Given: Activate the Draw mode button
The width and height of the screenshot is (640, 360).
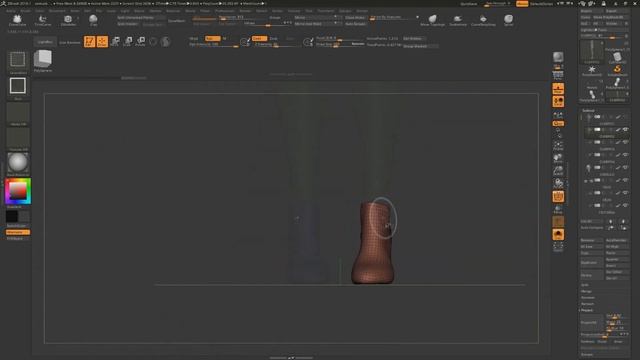Looking at the screenshot, I should (102, 41).
